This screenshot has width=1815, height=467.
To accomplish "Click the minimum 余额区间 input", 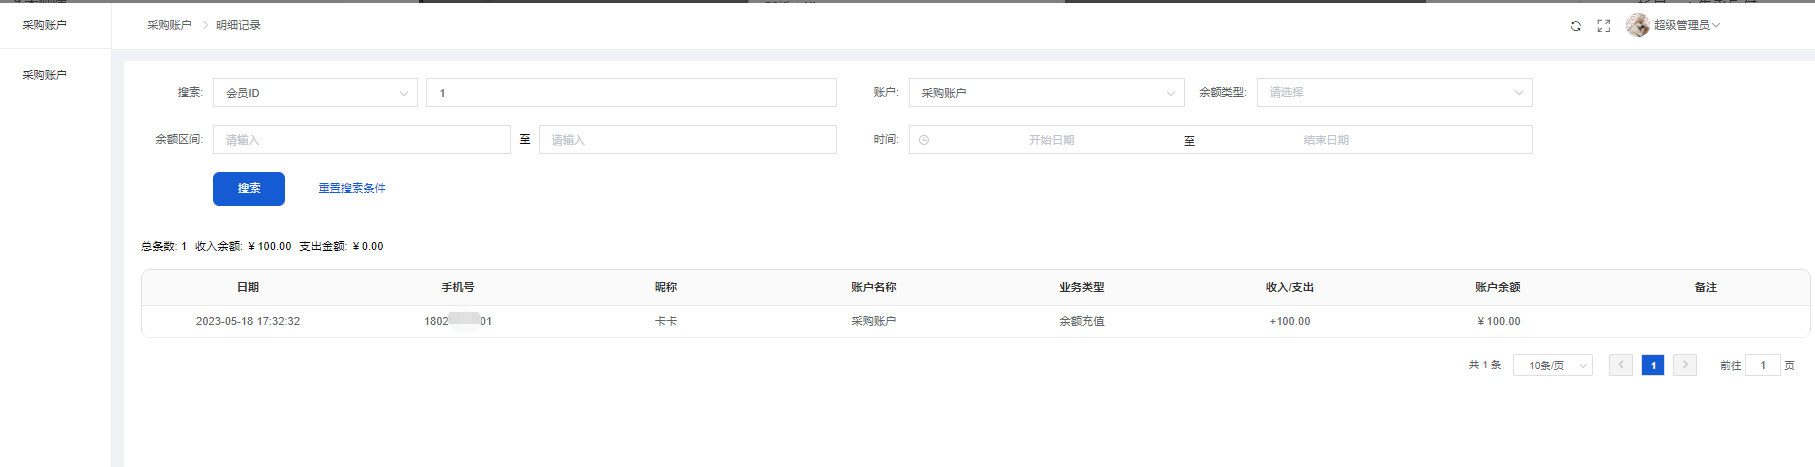I will [361, 140].
